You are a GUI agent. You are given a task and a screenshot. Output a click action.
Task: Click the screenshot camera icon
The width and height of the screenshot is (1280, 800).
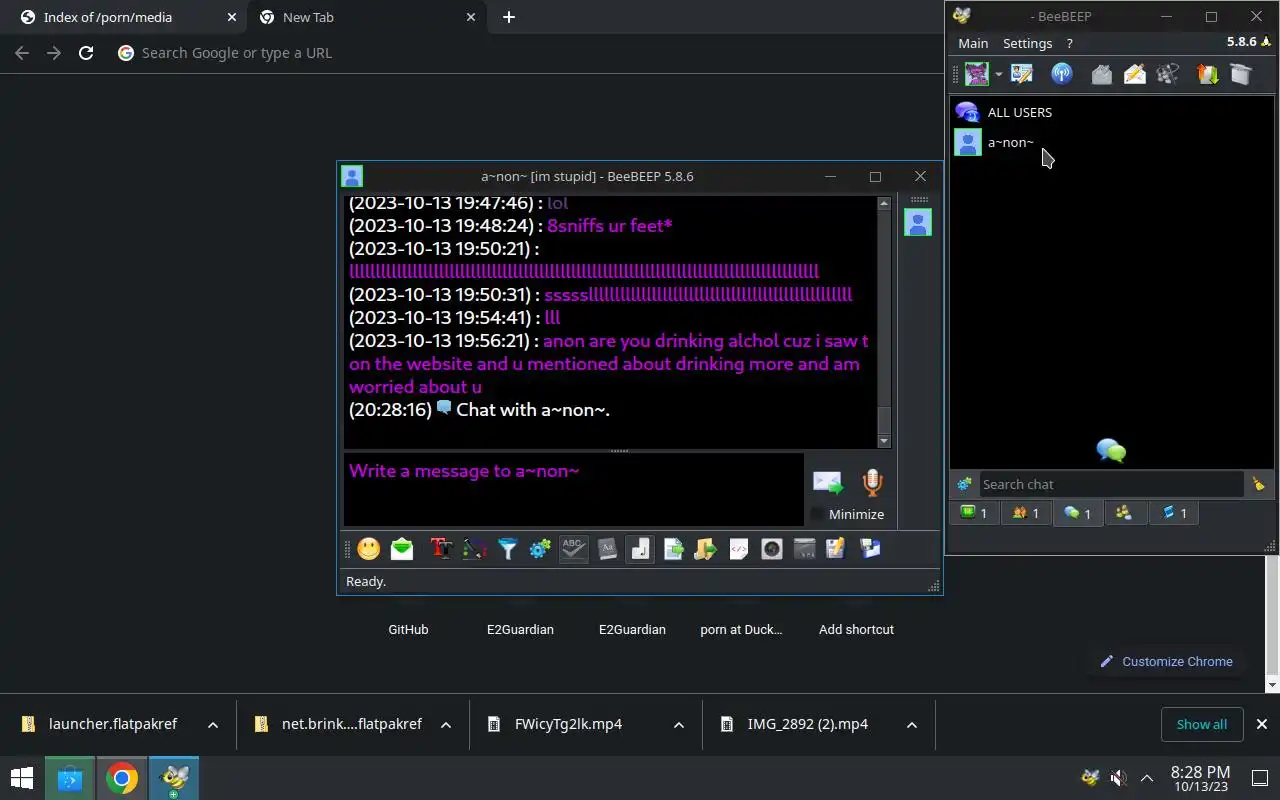[772, 549]
